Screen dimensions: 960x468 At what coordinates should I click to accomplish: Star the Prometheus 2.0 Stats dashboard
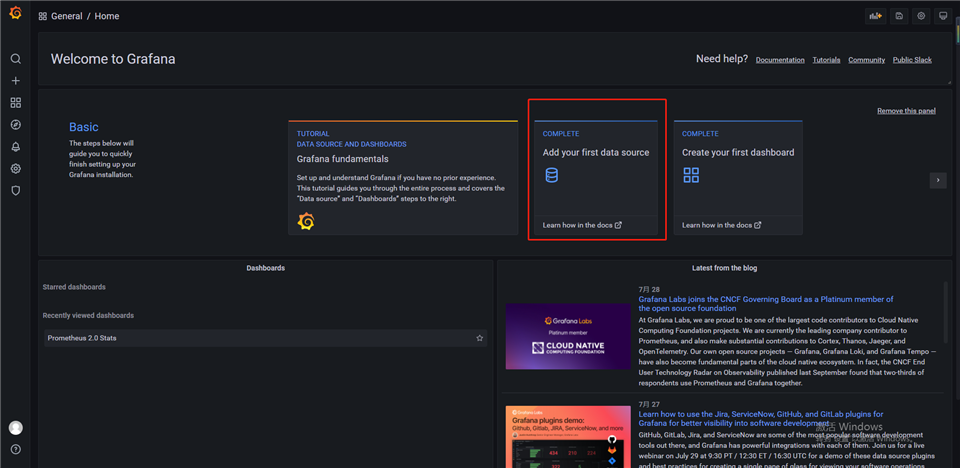point(480,338)
